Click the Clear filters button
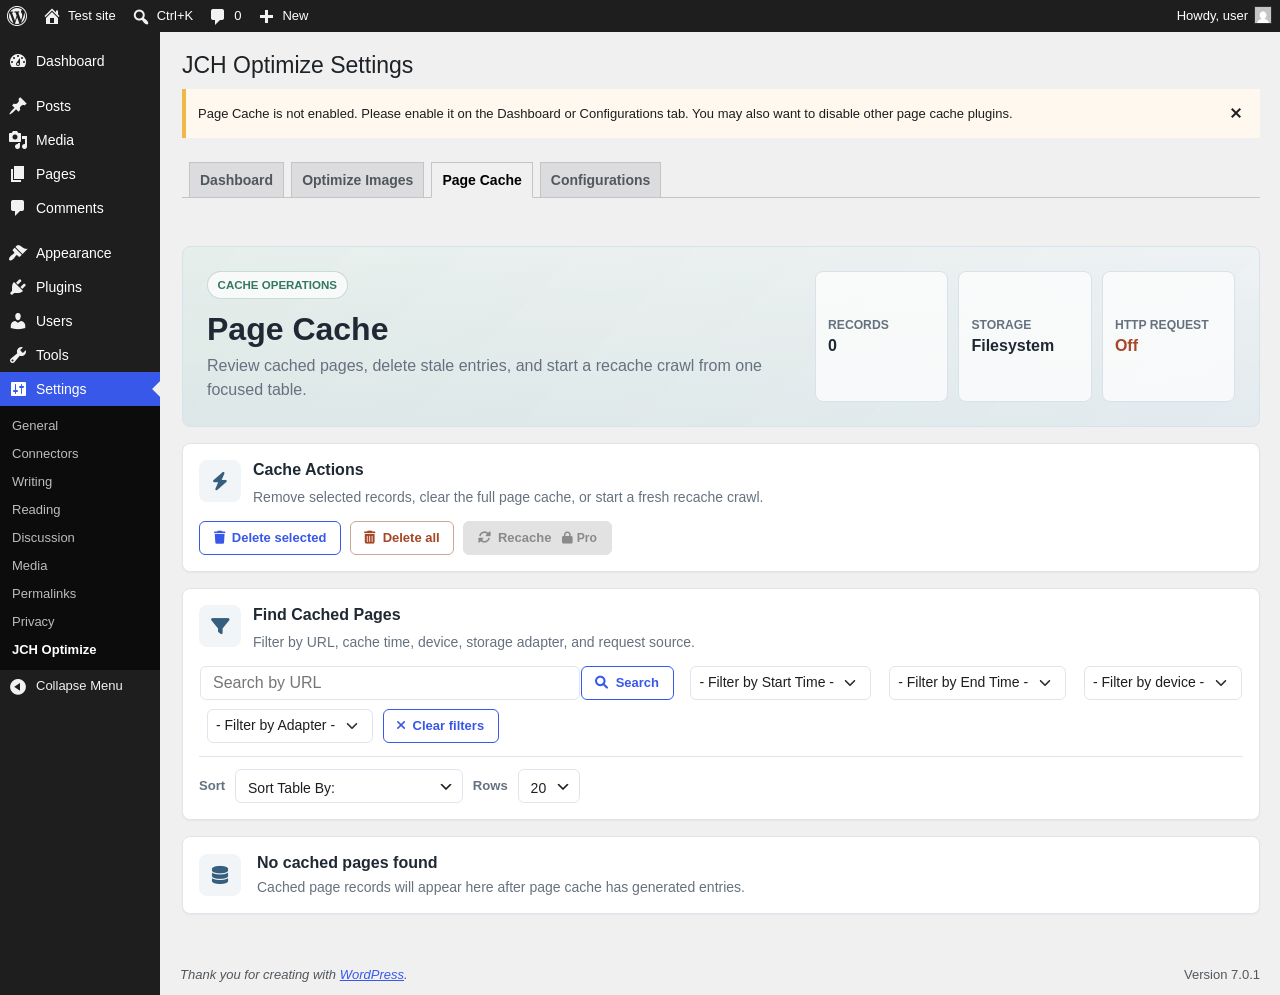1280x995 pixels. (x=441, y=726)
